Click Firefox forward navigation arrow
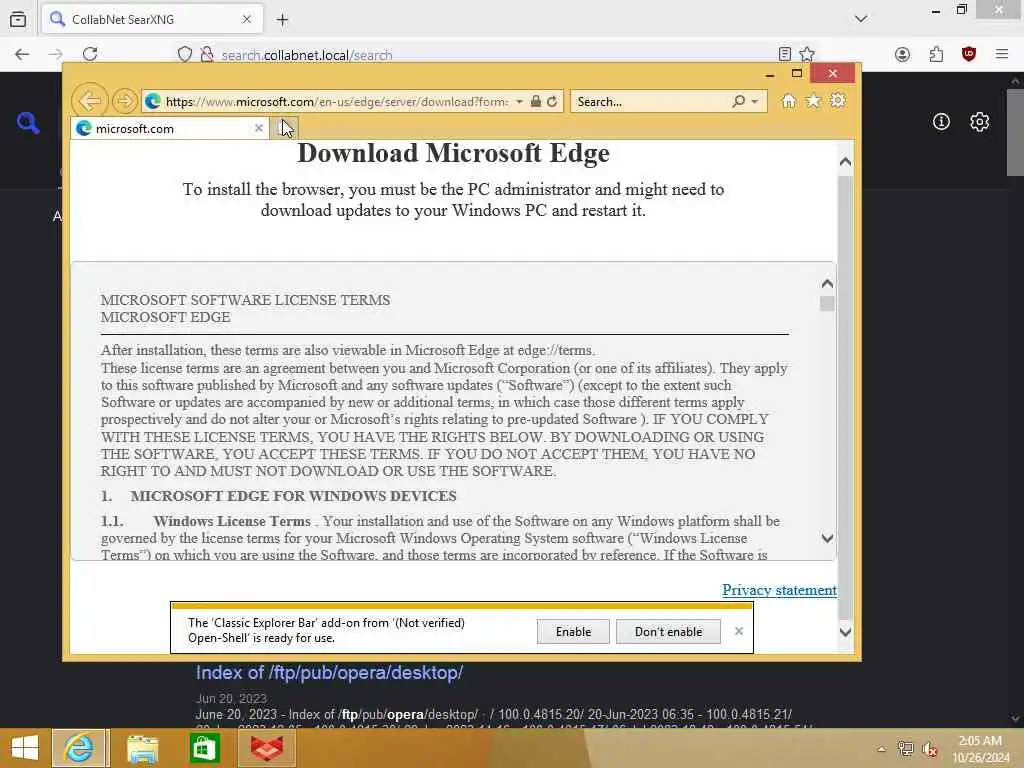 pyautogui.click(x=56, y=54)
